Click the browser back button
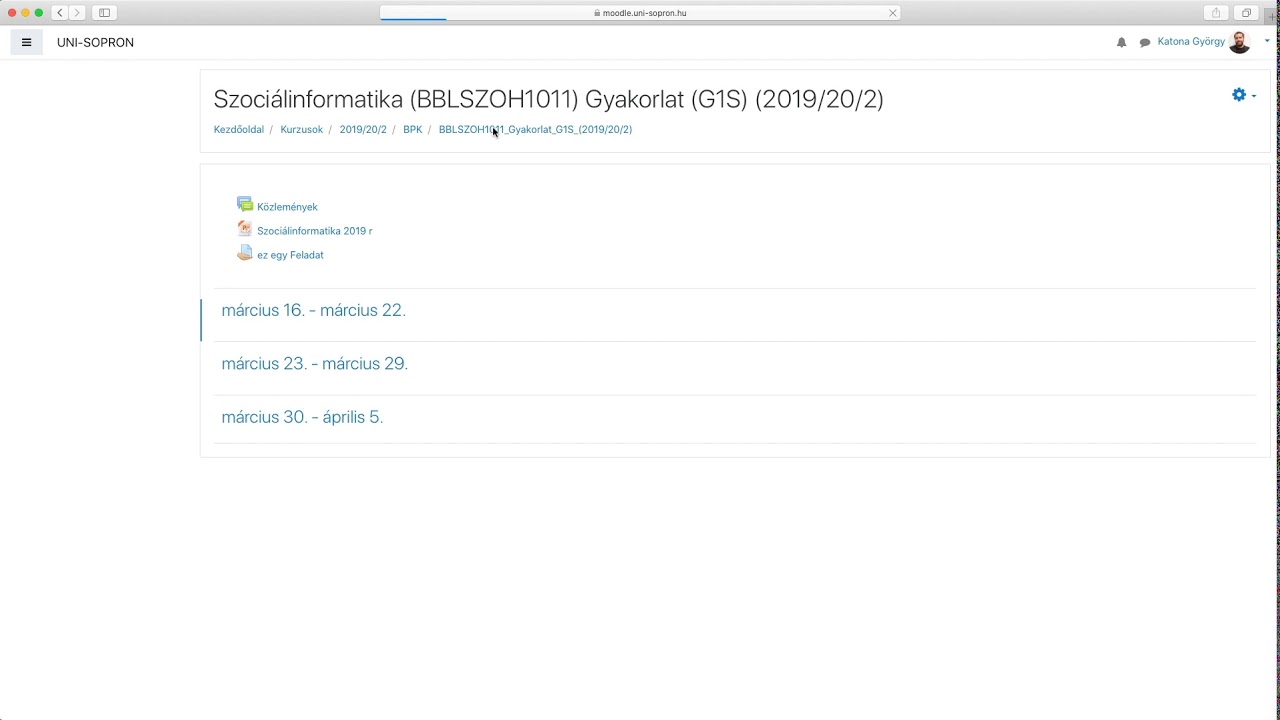 60,13
